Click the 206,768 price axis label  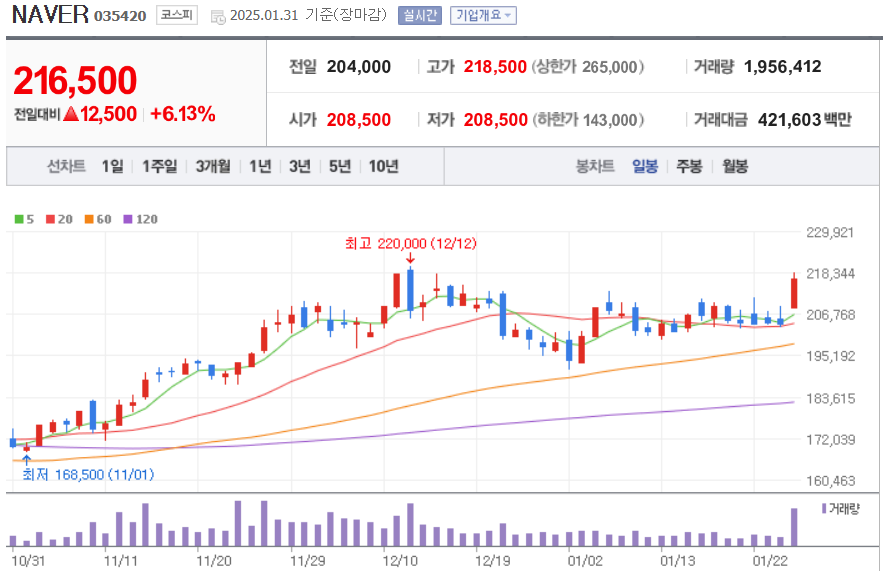pos(831,315)
